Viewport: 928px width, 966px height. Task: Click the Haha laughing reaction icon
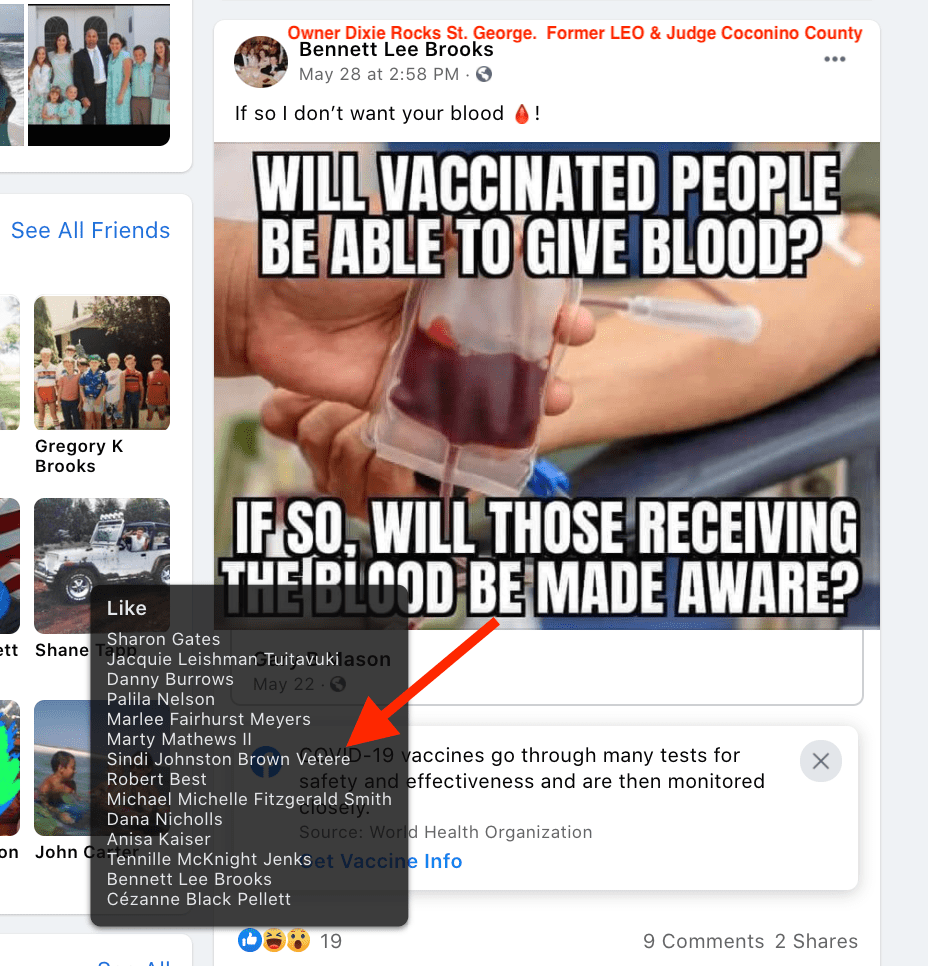tap(274, 940)
